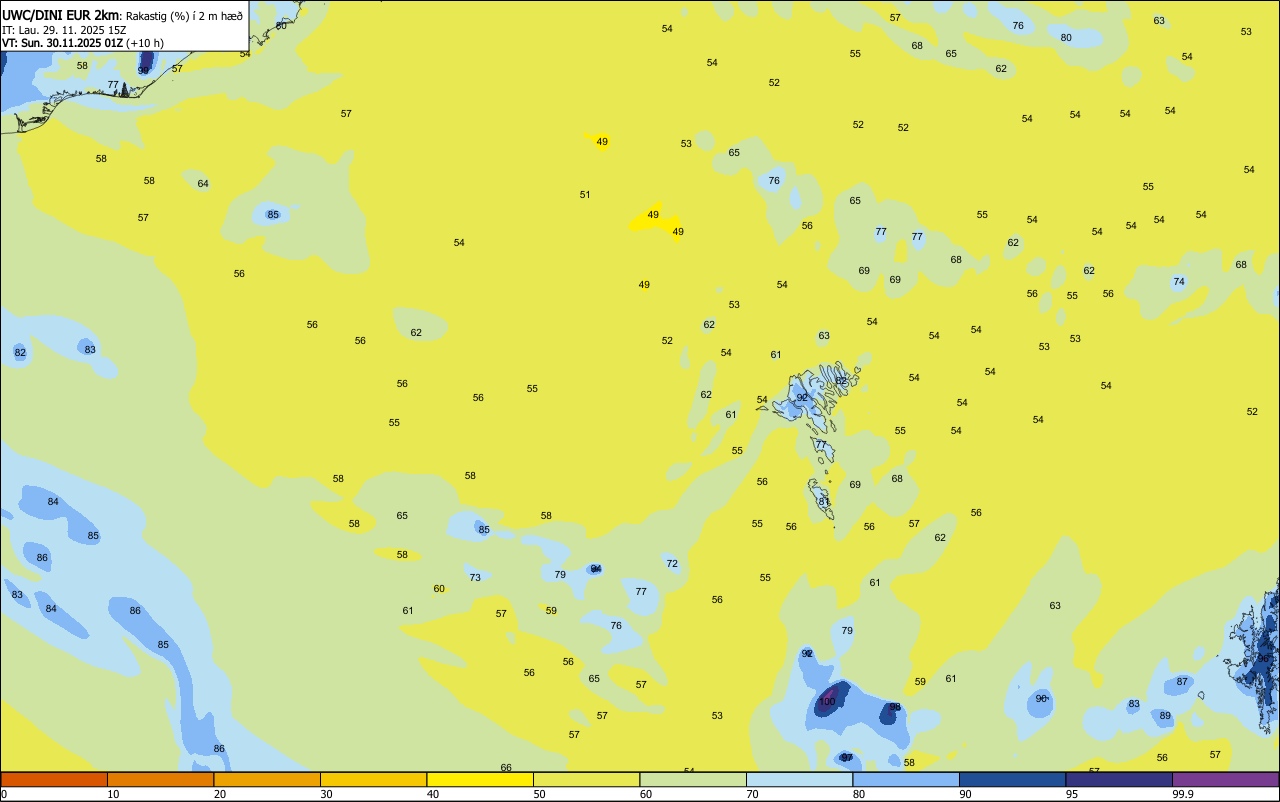Click the 50–60 pale yellow legend swatch
This screenshot has width=1280, height=802.
(x=586, y=779)
